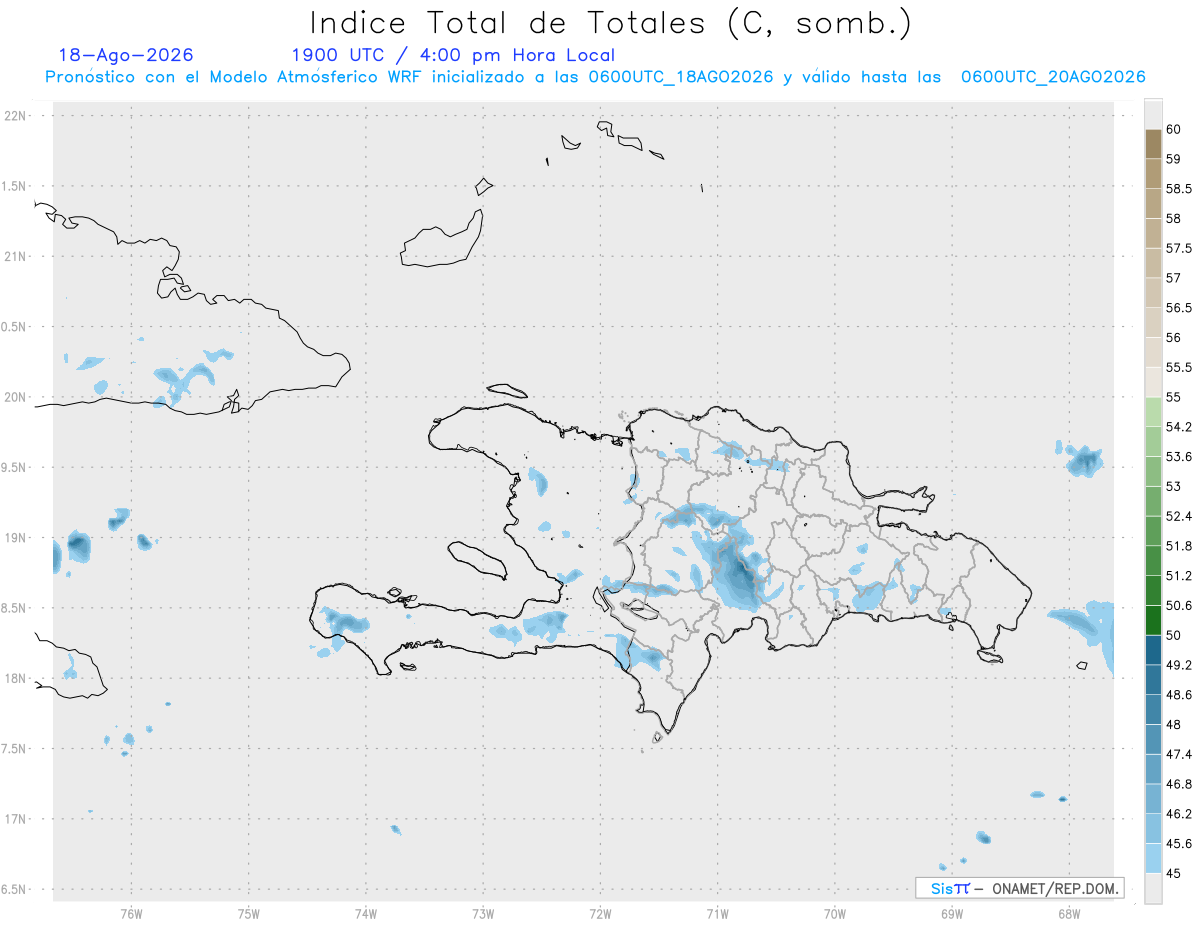Click the darkest brown swatch between 59 and 60

[x=1153, y=144]
